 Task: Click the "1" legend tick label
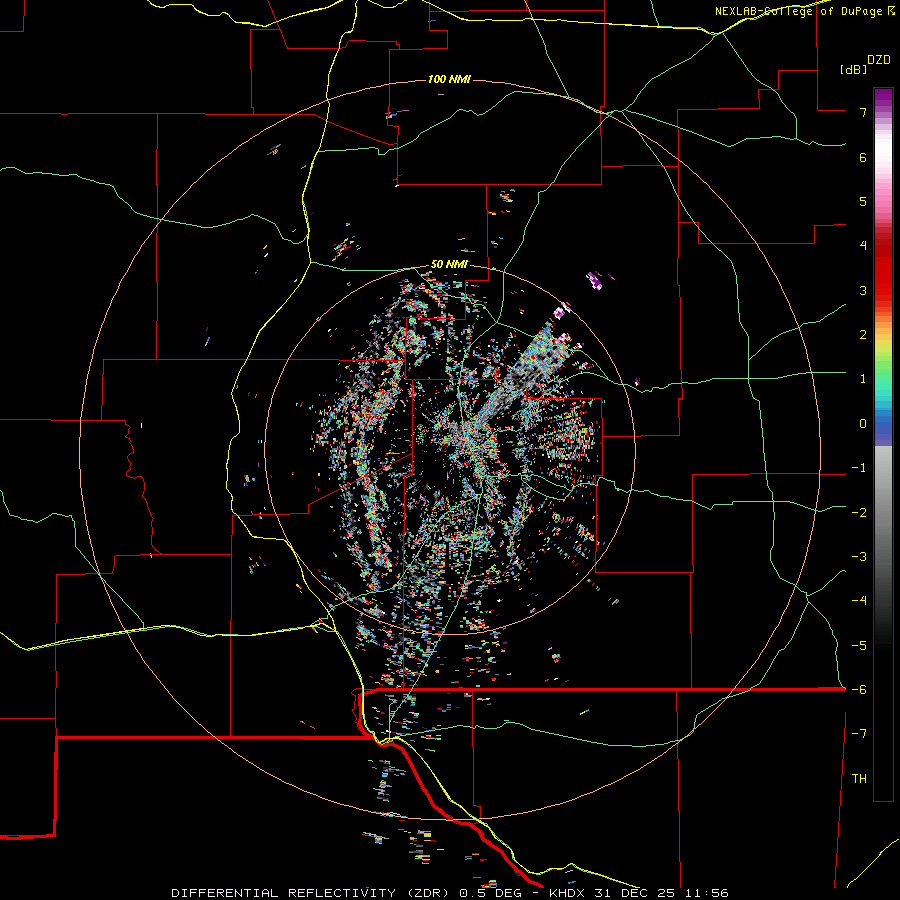pos(863,379)
